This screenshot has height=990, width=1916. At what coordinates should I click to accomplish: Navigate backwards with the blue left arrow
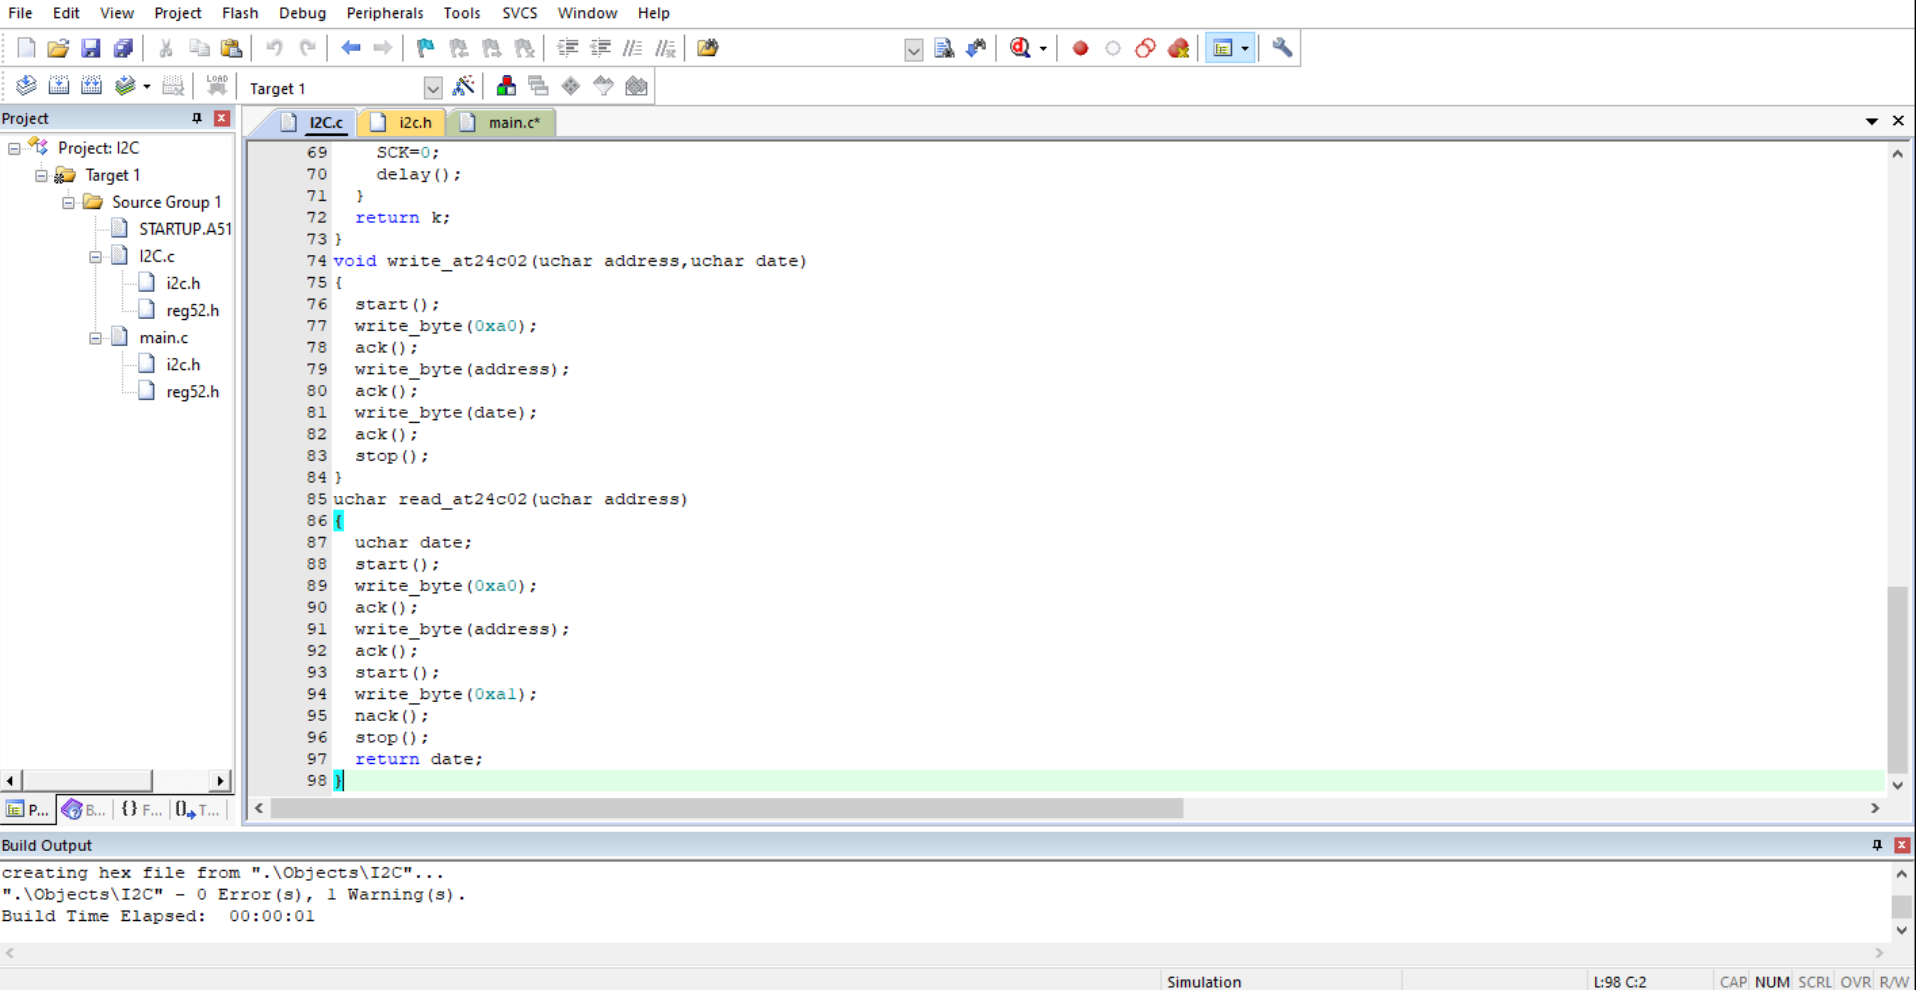[350, 48]
